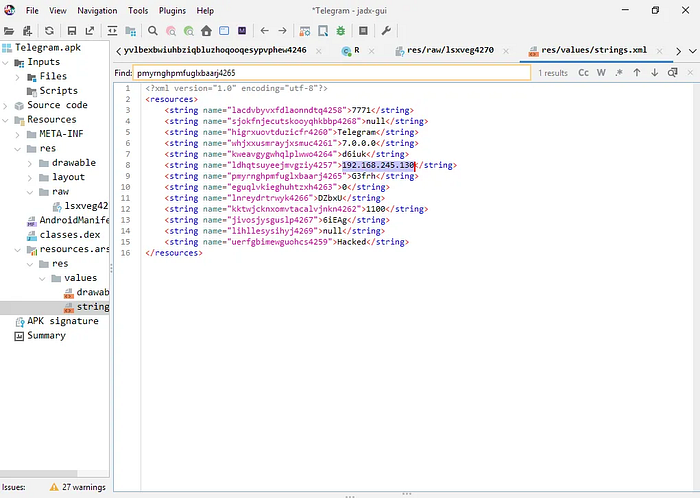Screen dimensions: 700x498
Task: Click the Quark analysis toolbar icon
Action: tap(323, 31)
